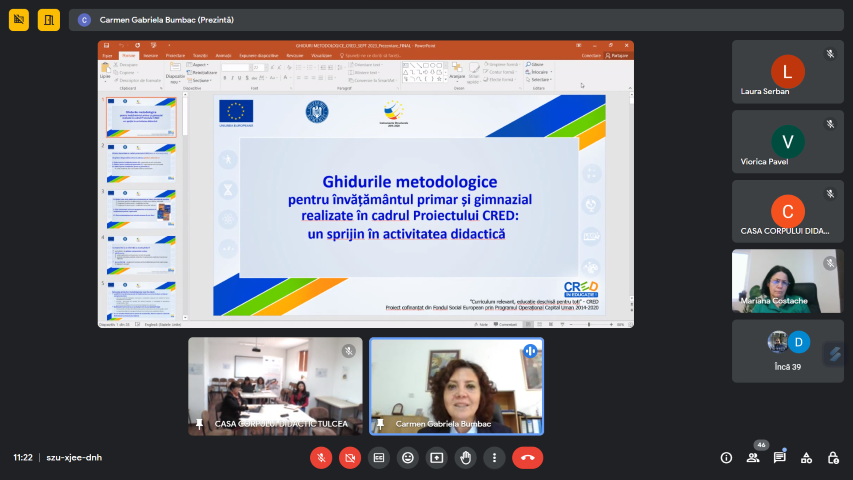The height and width of the screenshot is (480, 853).
Task: Click the yellow camera-off icon at top left
Action: (19, 19)
